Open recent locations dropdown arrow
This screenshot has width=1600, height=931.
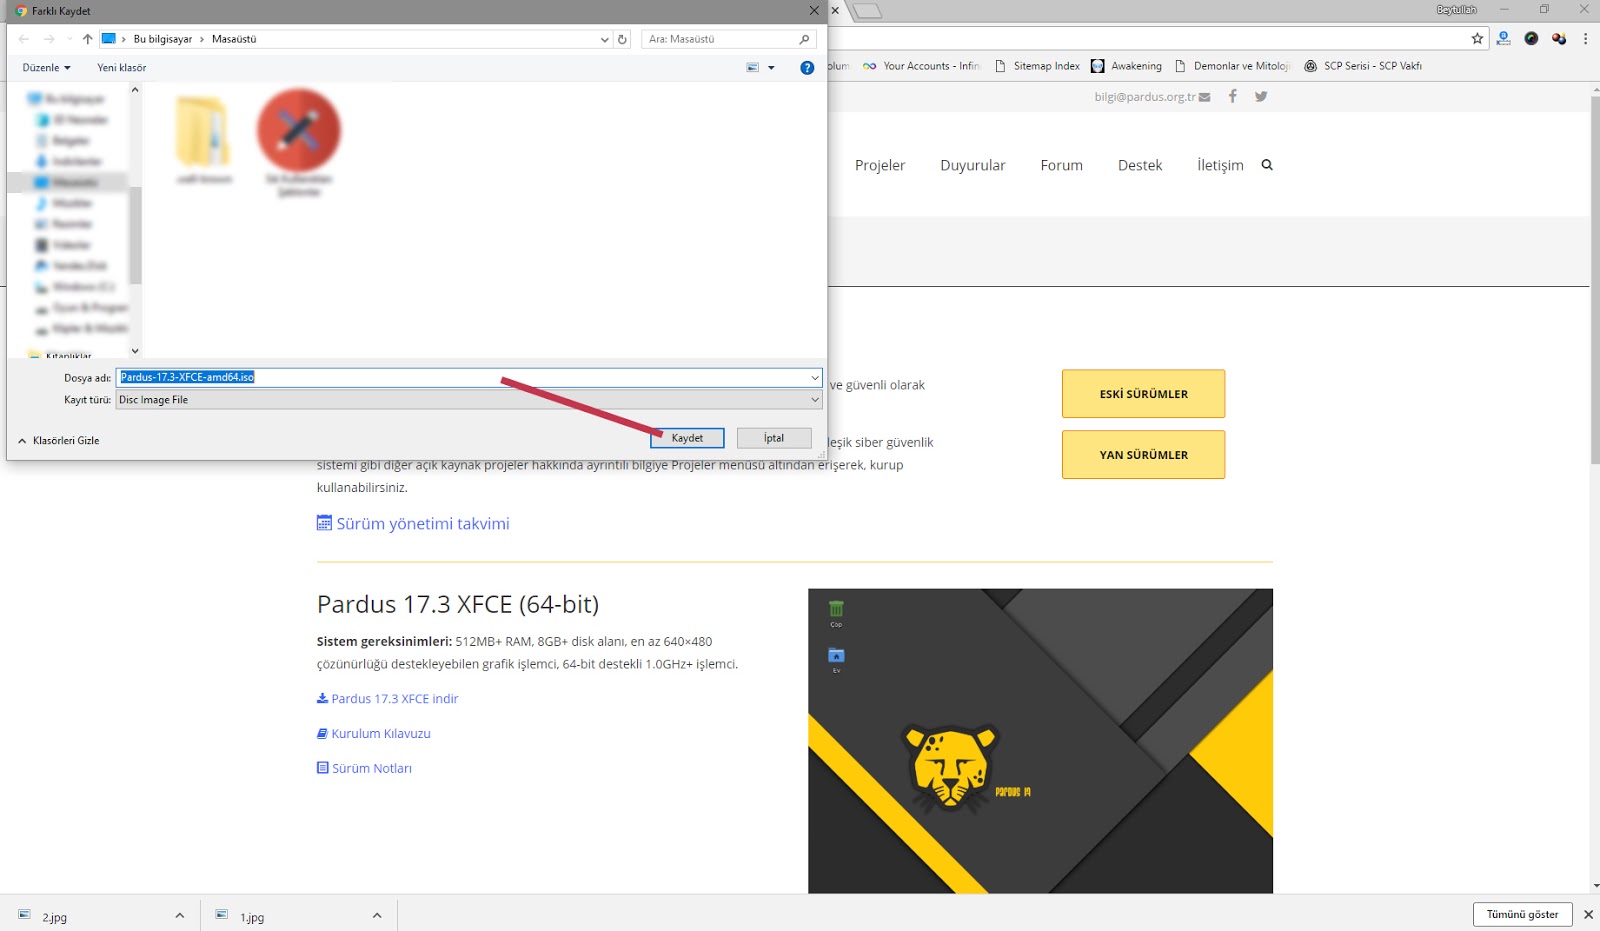click(x=69, y=39)
